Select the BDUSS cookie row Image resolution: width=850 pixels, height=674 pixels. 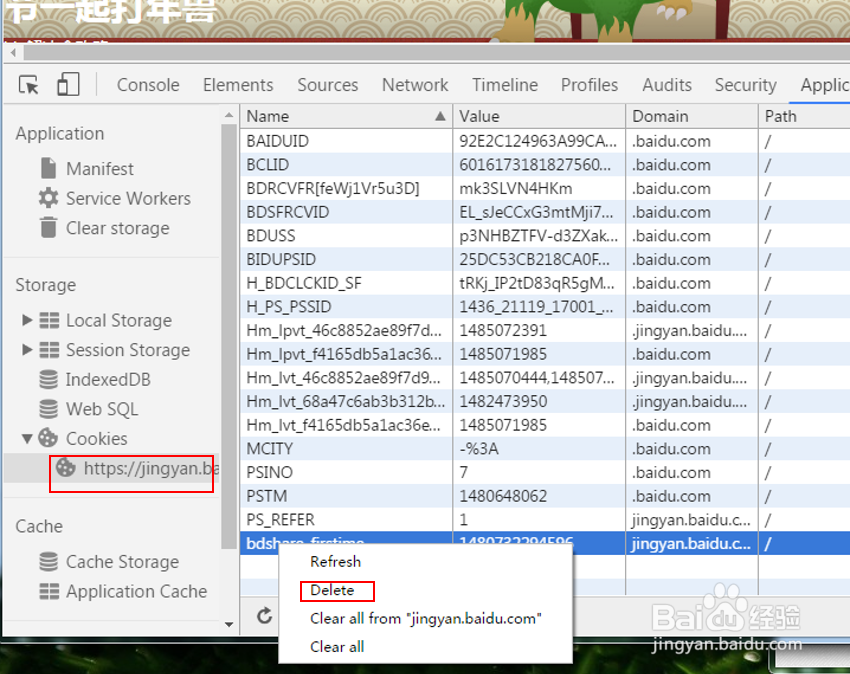545,236
